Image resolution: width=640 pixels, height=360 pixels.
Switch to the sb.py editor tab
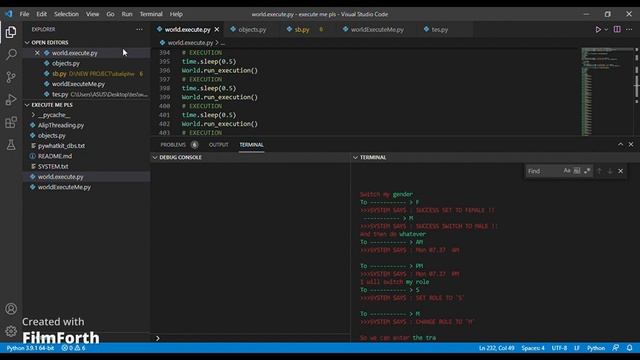pos(302,29)
